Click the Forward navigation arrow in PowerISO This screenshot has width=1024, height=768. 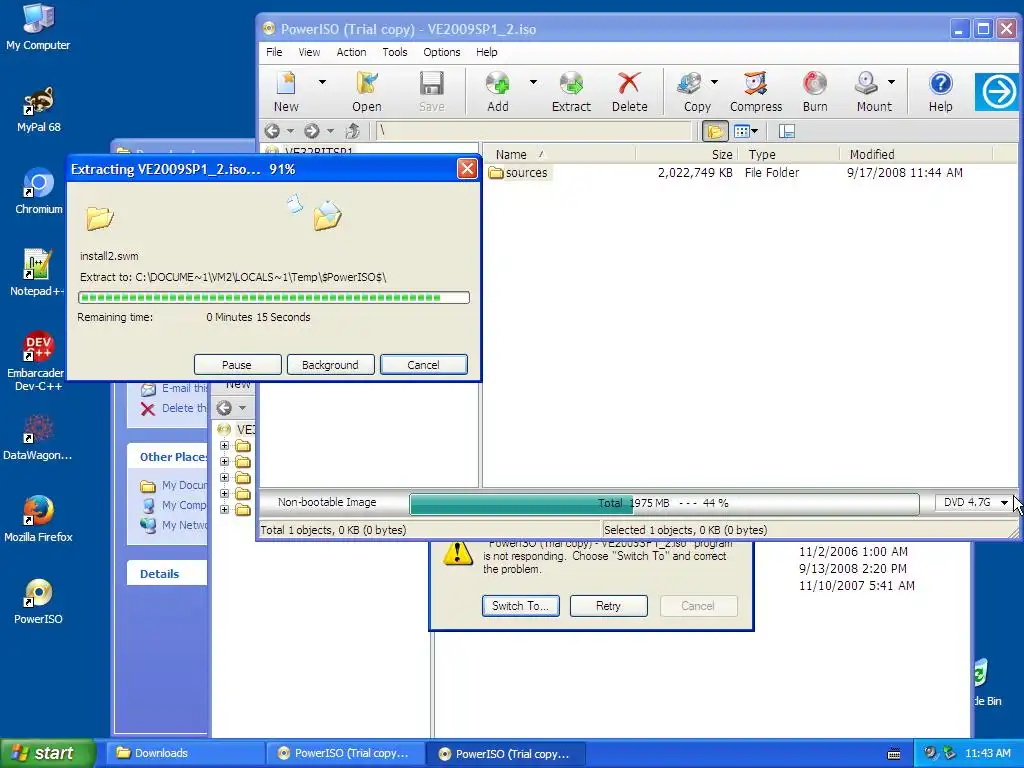click(x=312, y=131)
